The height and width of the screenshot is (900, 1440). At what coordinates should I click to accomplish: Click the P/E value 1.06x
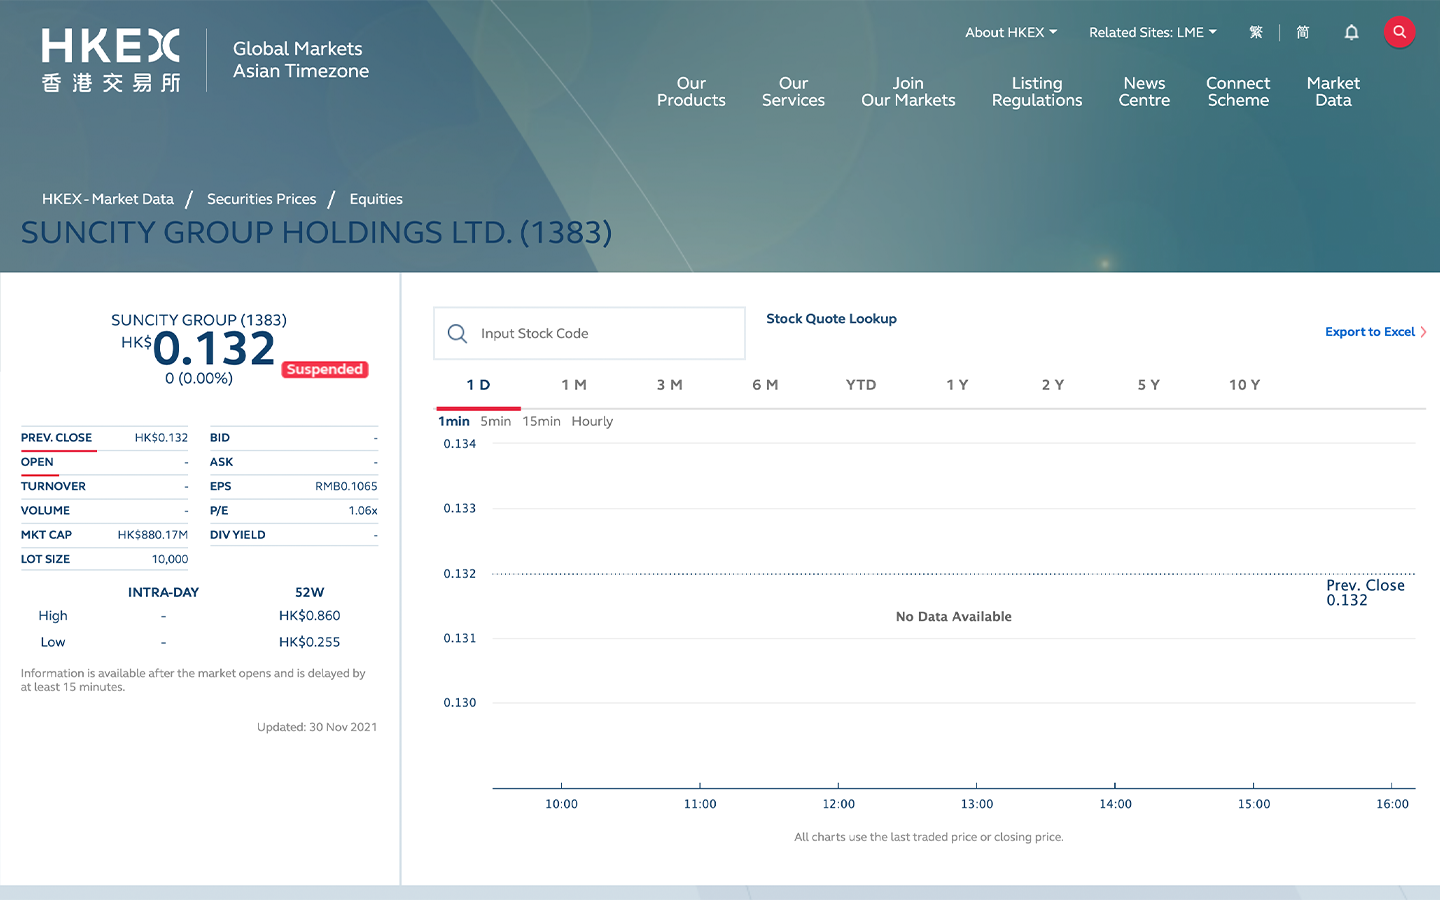tap(363, 511)
